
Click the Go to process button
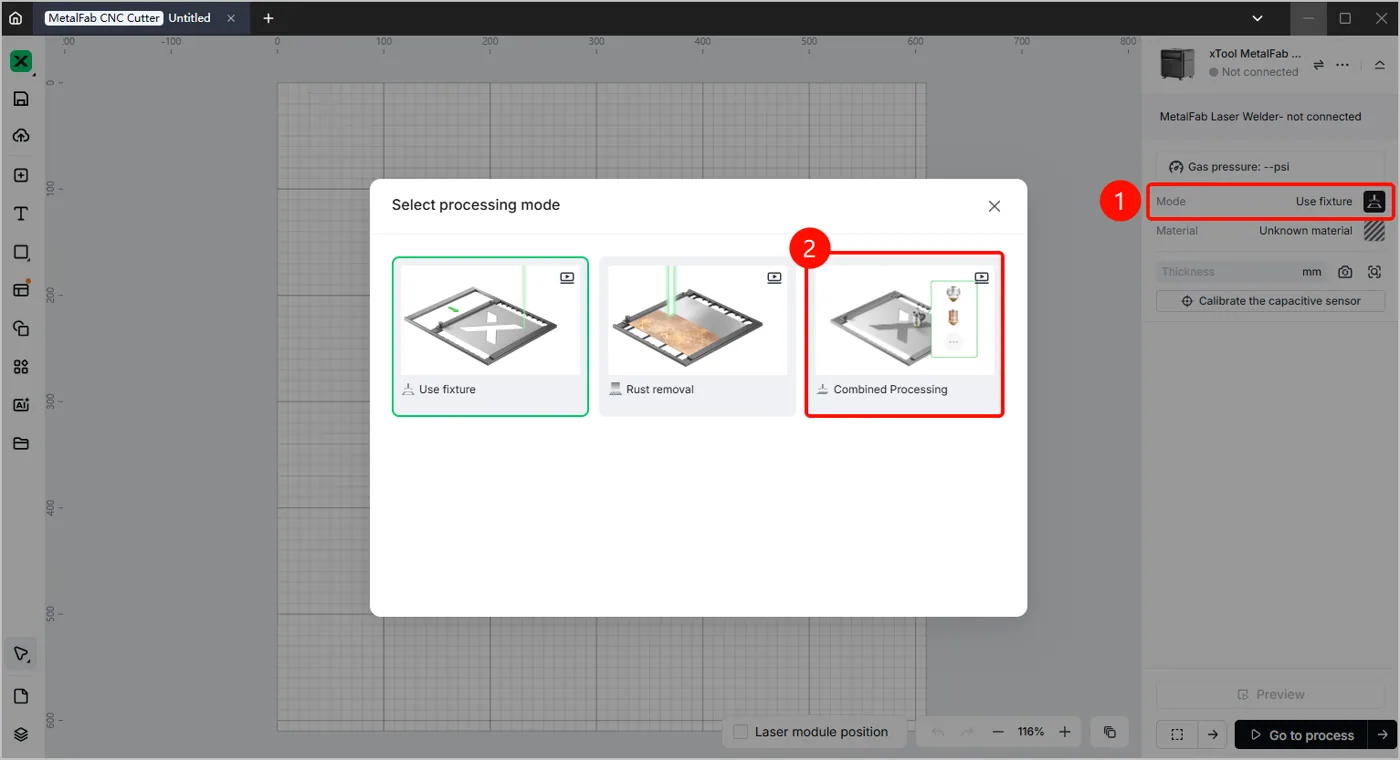click(1301, 735)
